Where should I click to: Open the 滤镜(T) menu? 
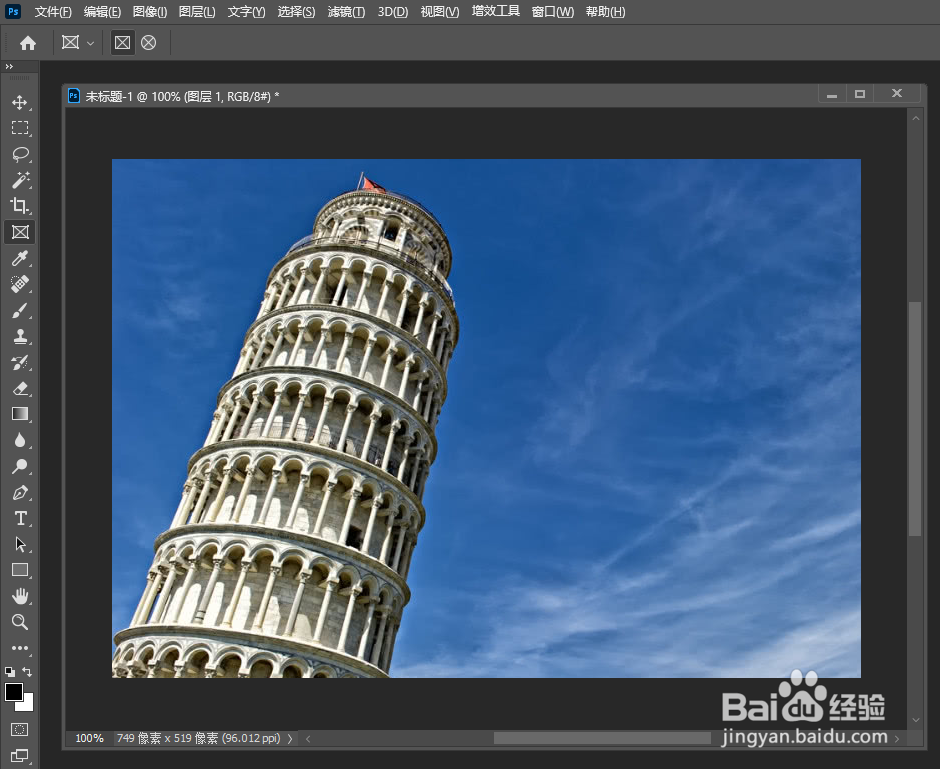point(346,11)
